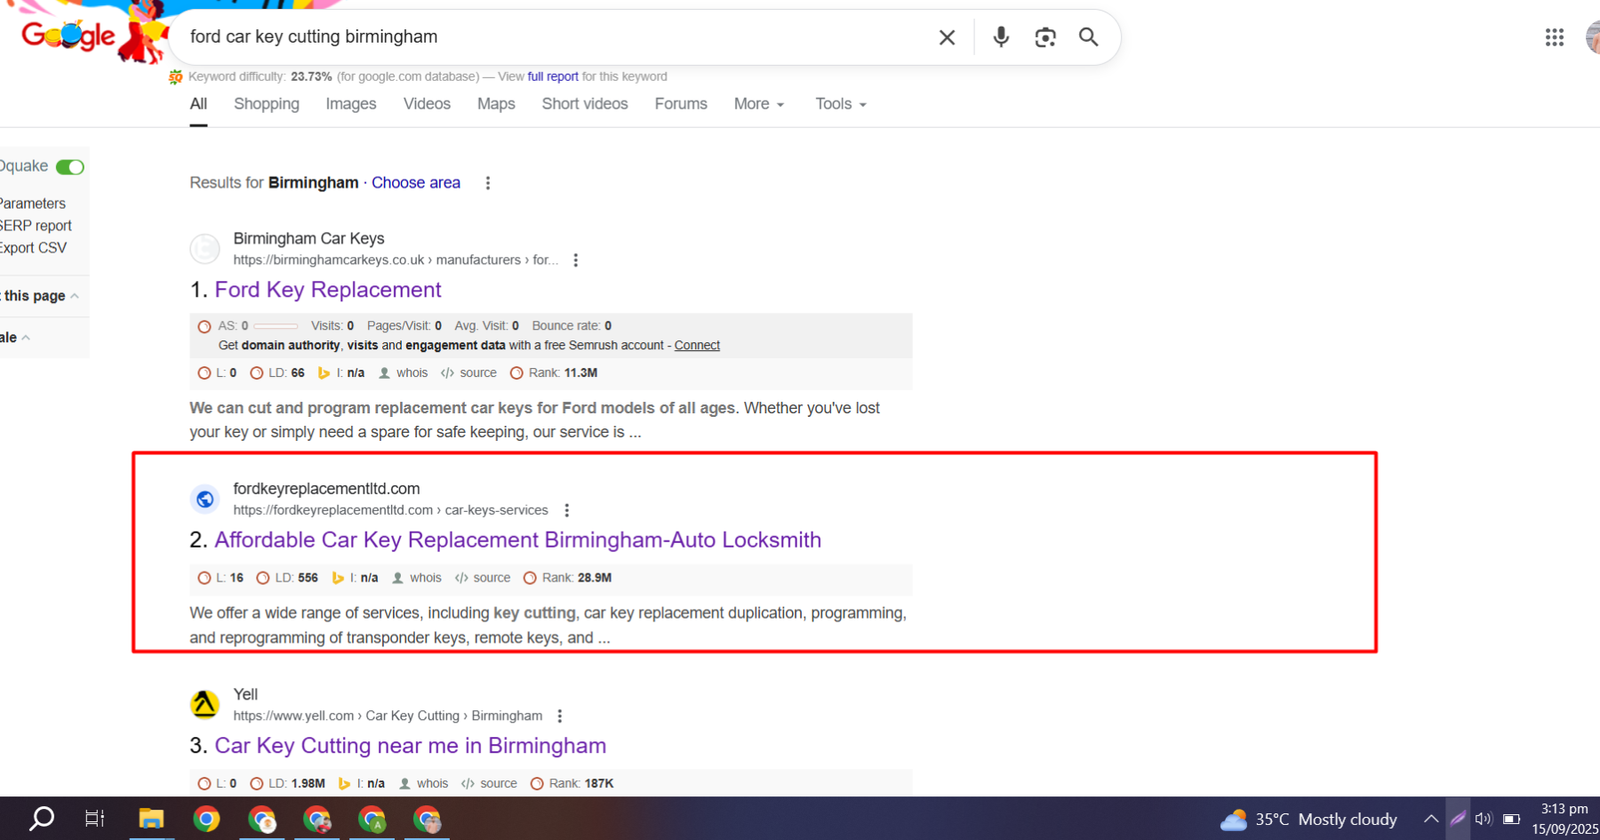This screenshot has height=840, width=1600.
Task: Open the Ford Key Replacement result
Action: pos(328,290)
